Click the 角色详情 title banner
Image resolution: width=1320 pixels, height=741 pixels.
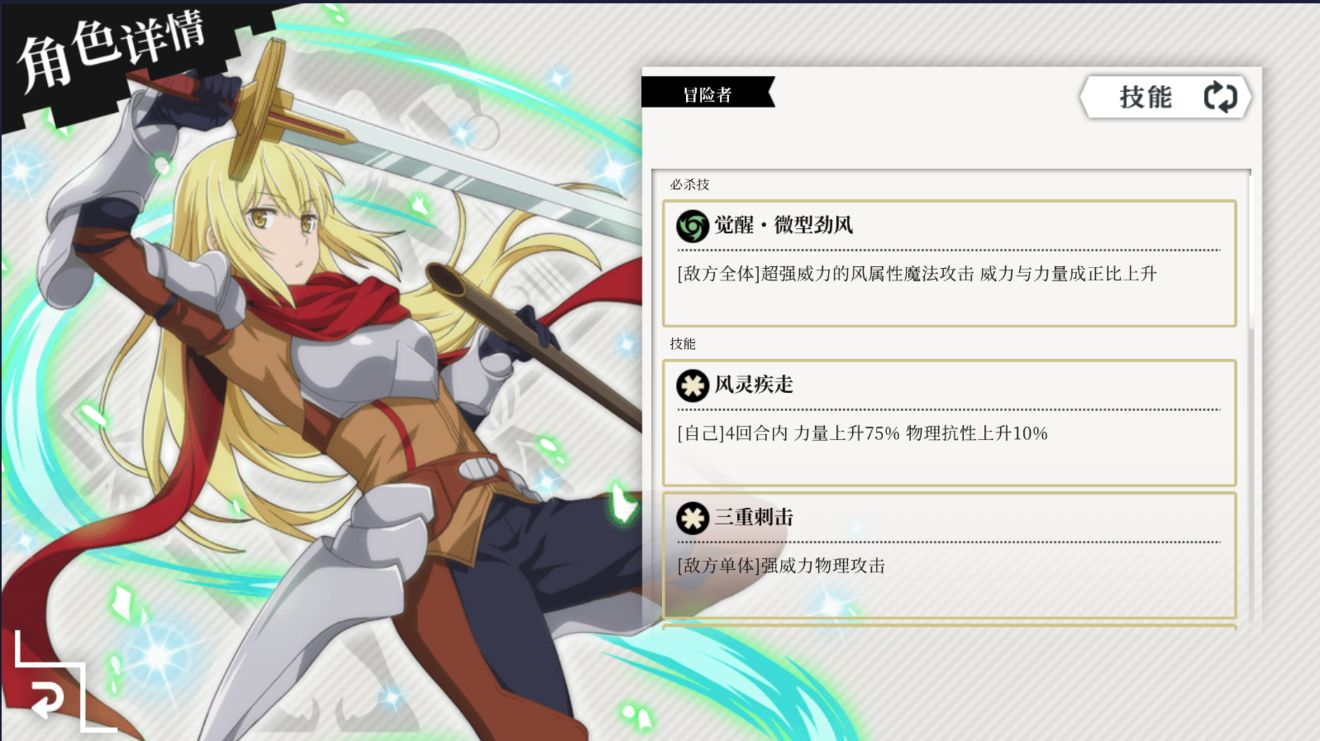click(x=112, y=52)
